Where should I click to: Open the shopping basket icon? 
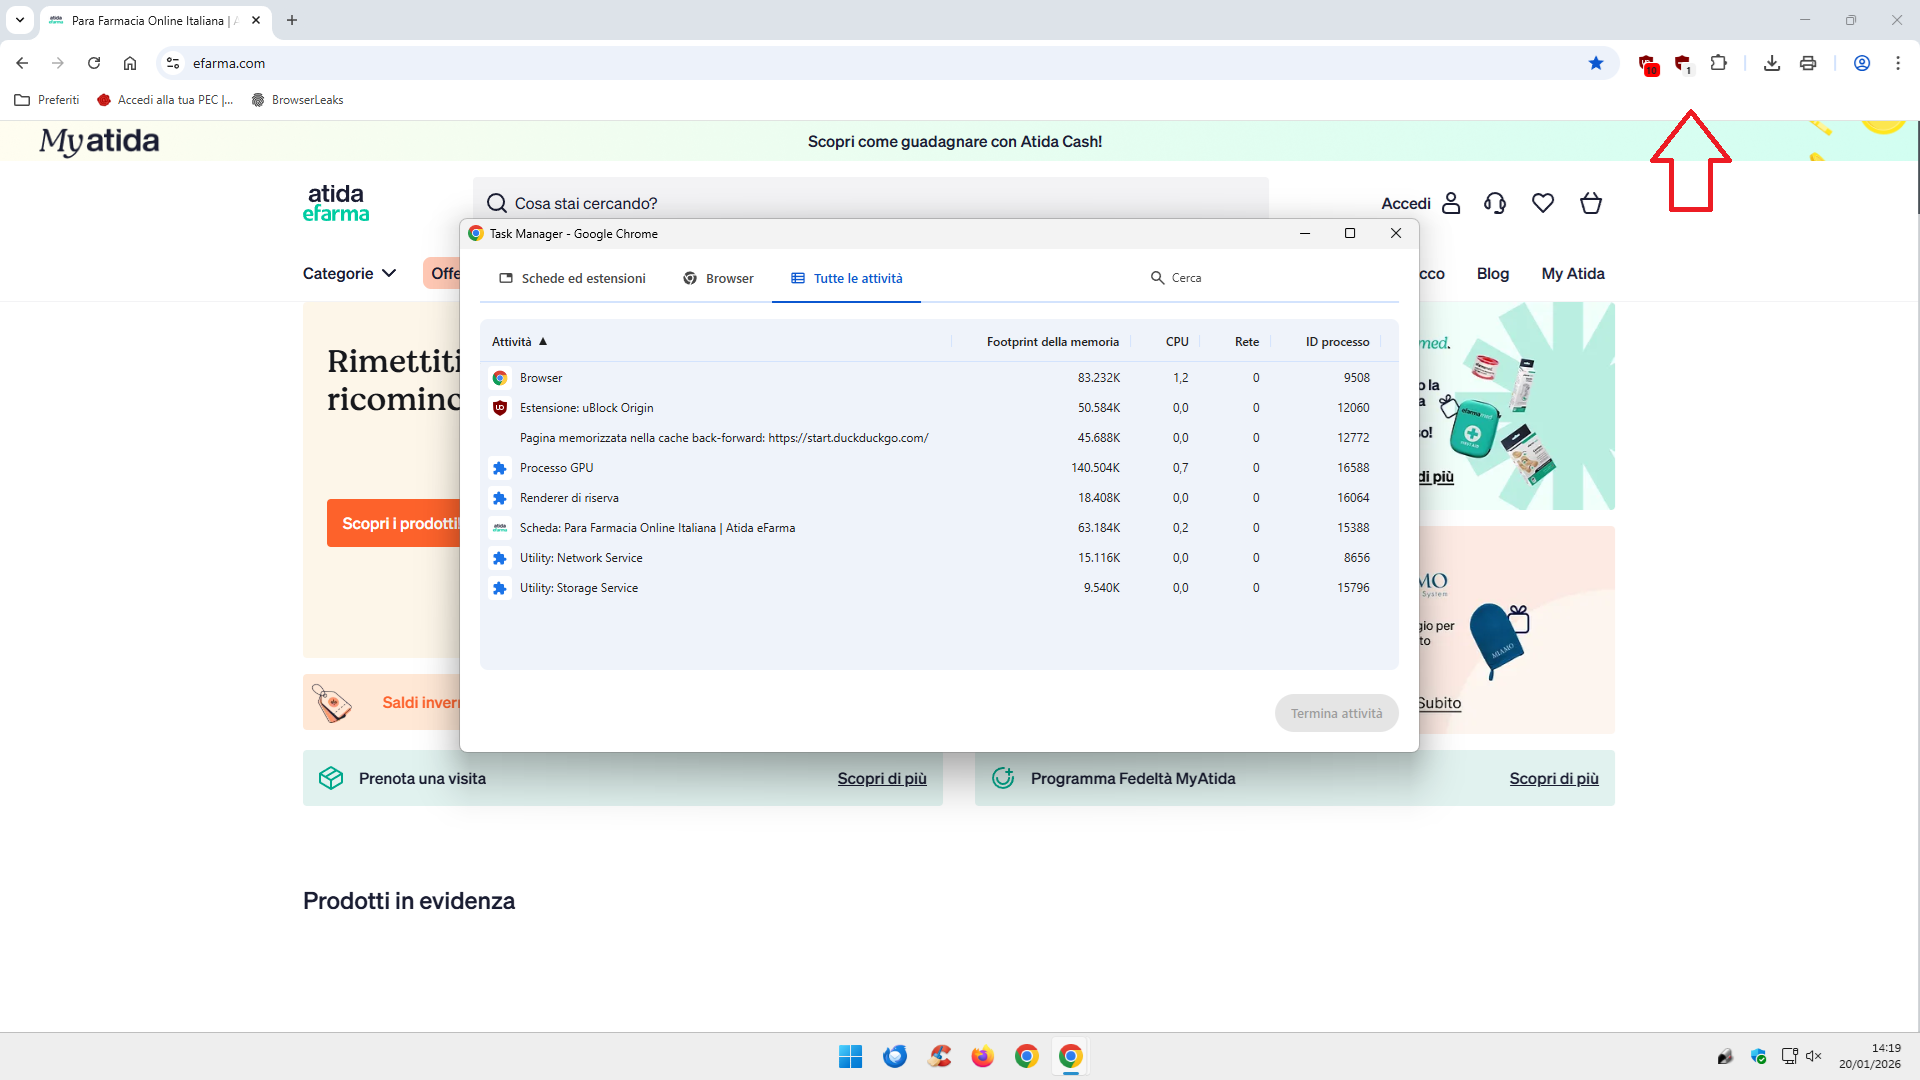click(1591, 203)
